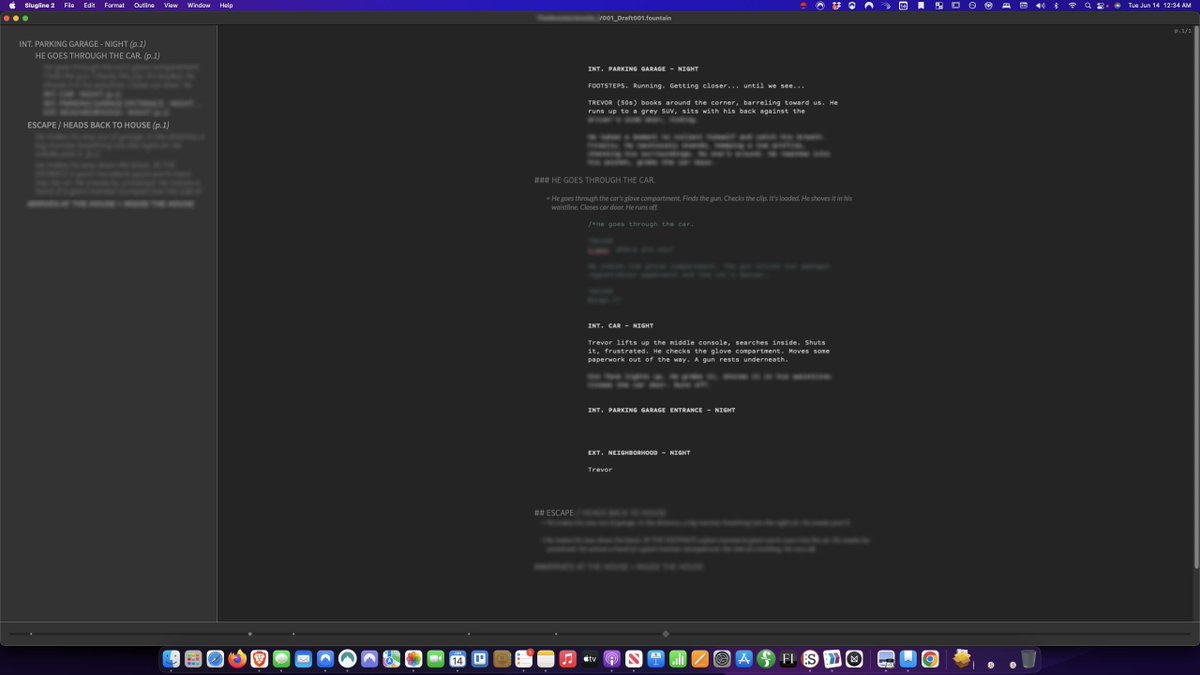Image resolution: width=1200 pixels, height=675 pixels.
Task: Open Mail from the Dock
Action: pyautogui.click(x=303, y=659)
